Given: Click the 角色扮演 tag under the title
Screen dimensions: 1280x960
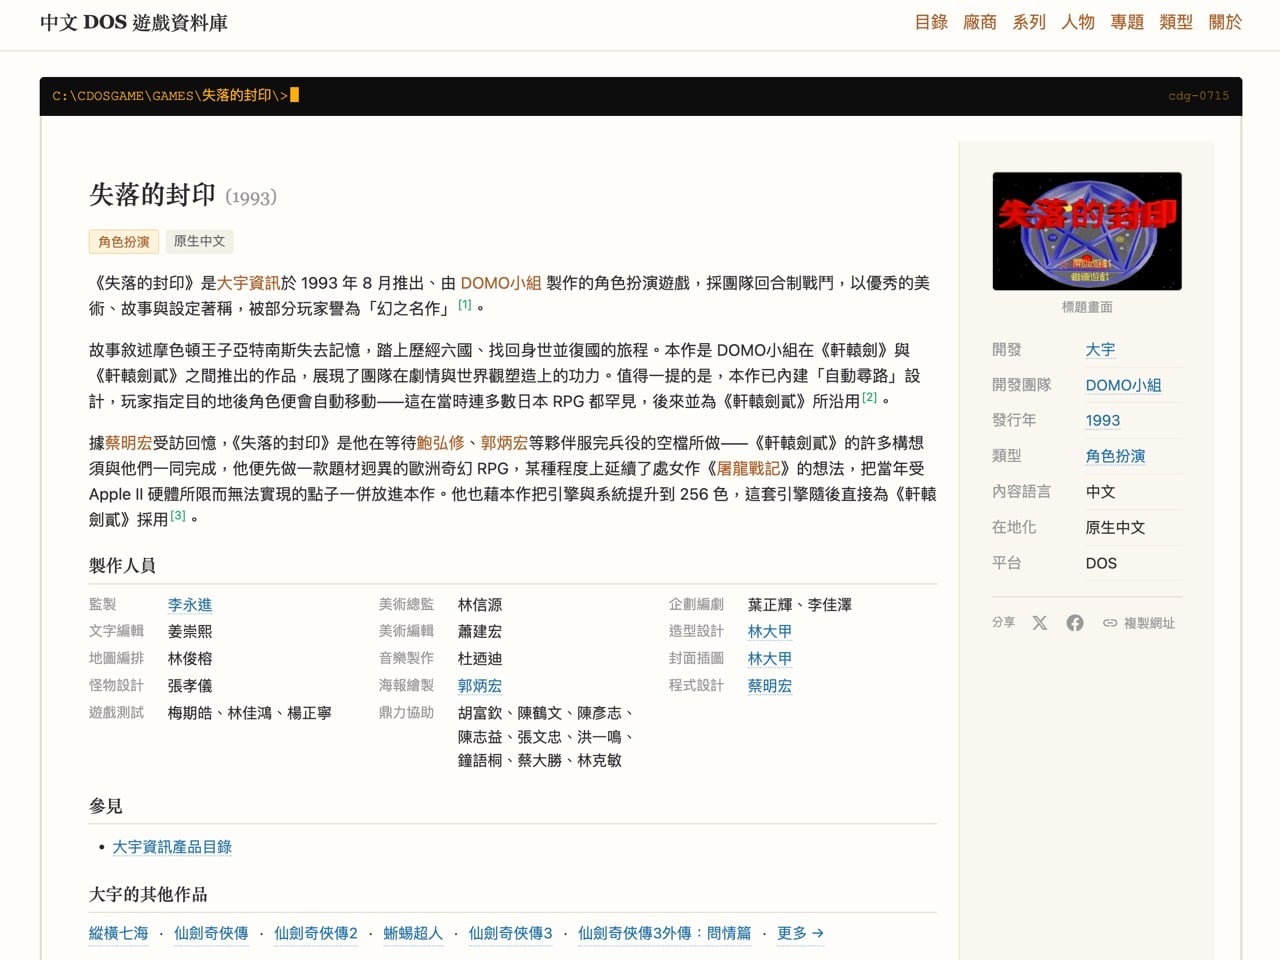Looking at the screenshot, I should coord(124,241).
